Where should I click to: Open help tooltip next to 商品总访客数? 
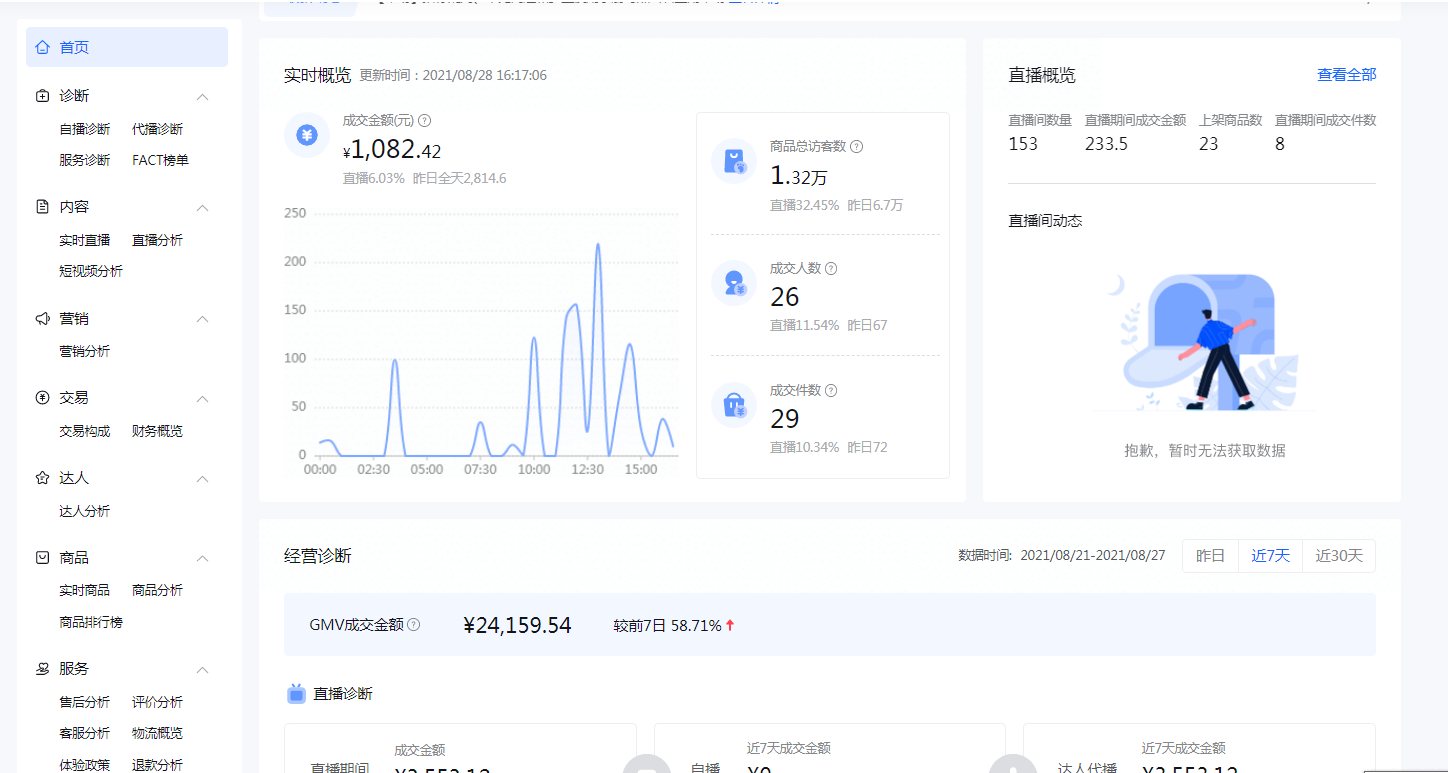click(x=857, y=146)
